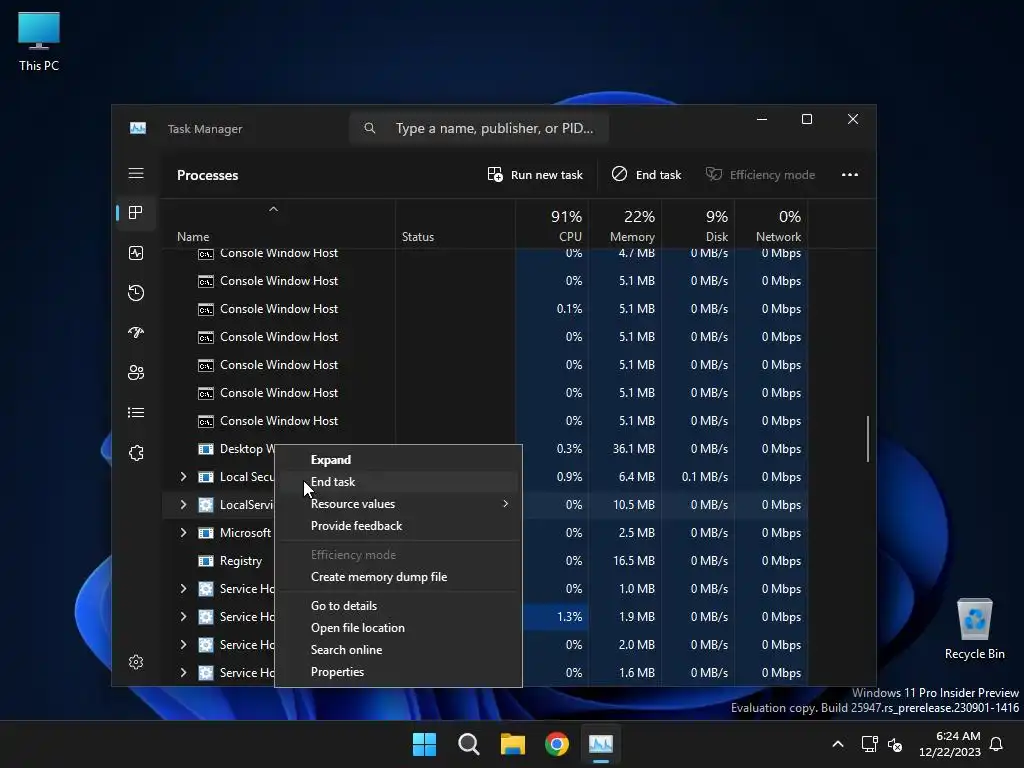Click Task Manager taskbar icon
1024x768 pixels.
point(601,744)
